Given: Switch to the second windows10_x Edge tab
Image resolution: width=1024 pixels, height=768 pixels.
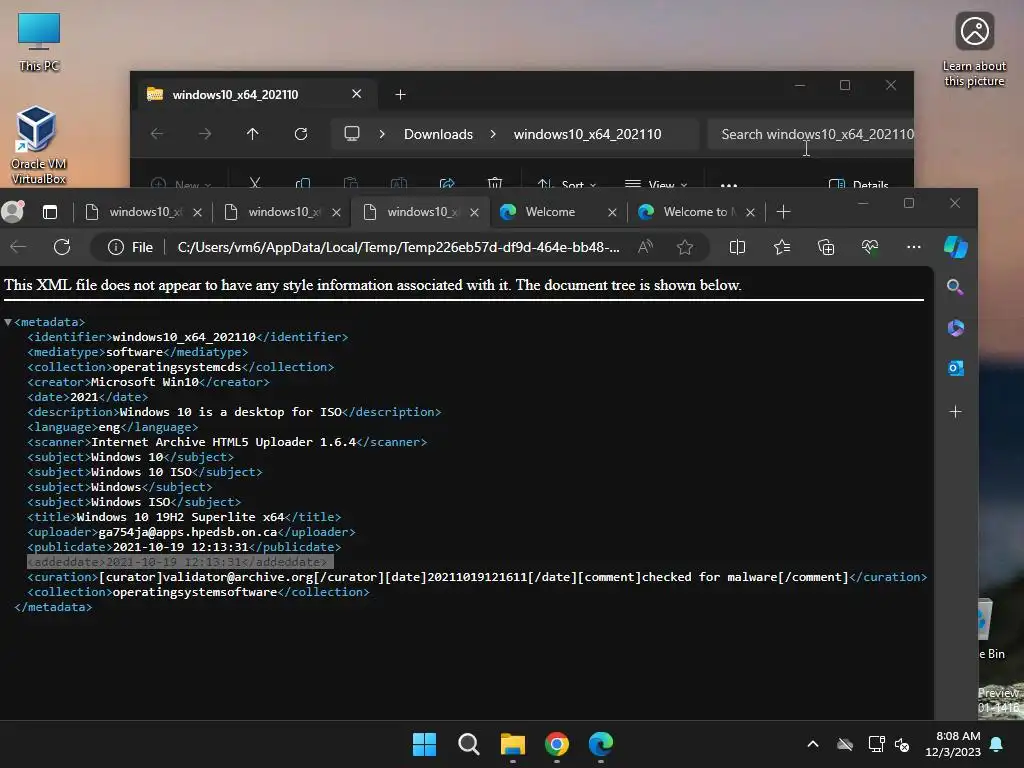Looking at the screenshot, I should tap(284, 212).
